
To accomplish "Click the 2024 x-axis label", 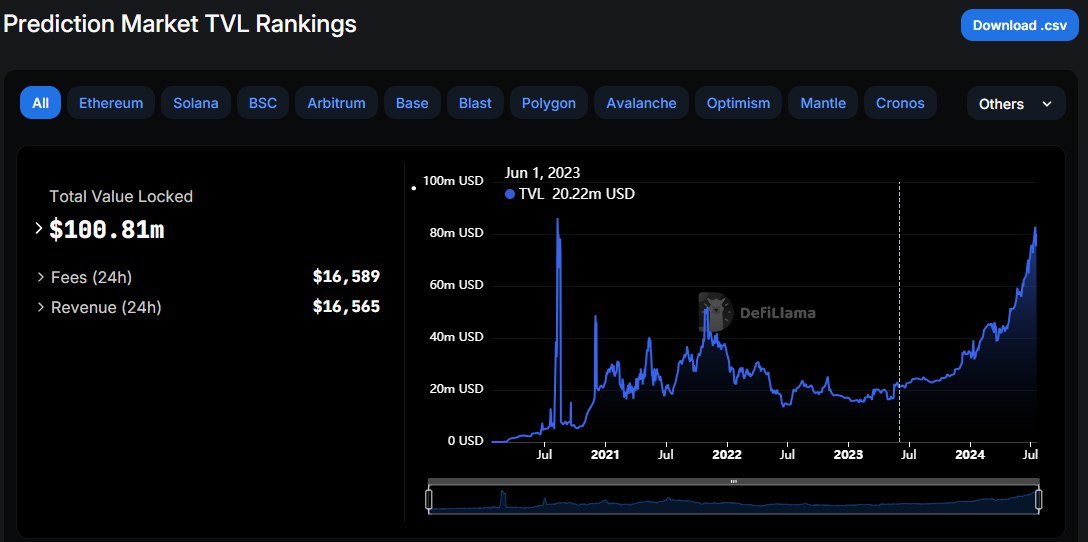I will [969, 455].
